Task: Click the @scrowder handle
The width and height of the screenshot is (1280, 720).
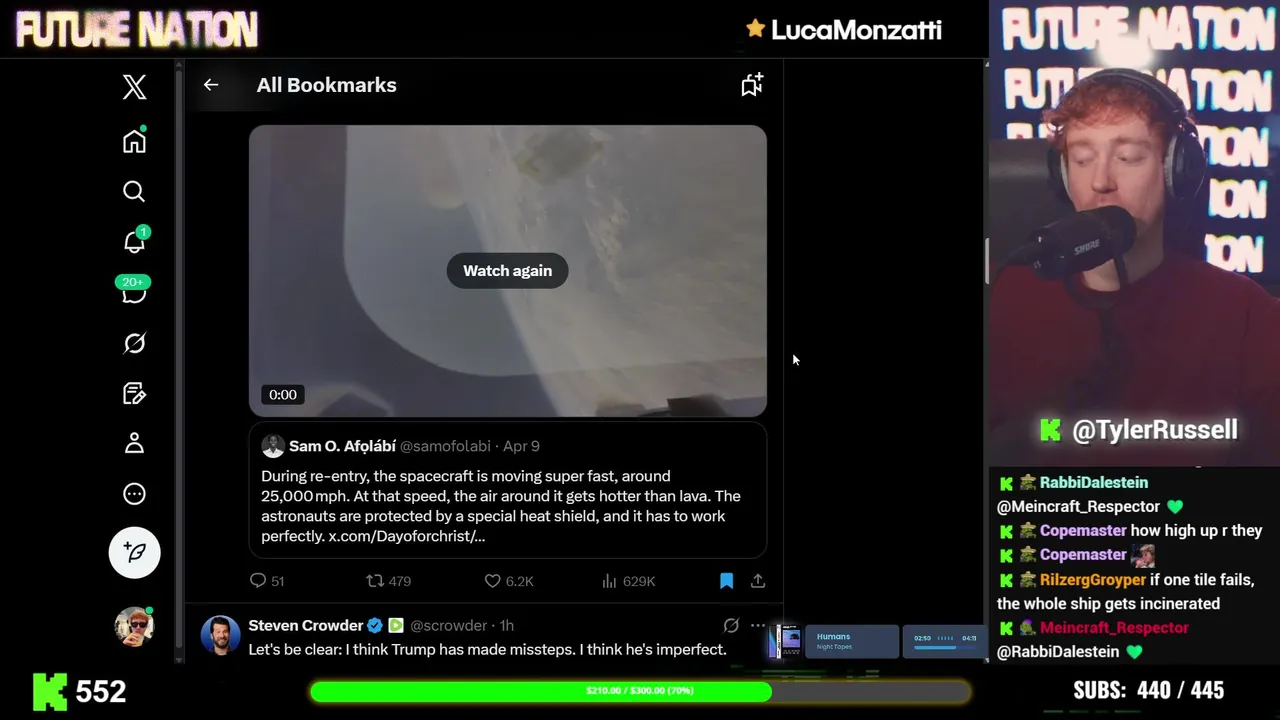Action: coord(448,626)
